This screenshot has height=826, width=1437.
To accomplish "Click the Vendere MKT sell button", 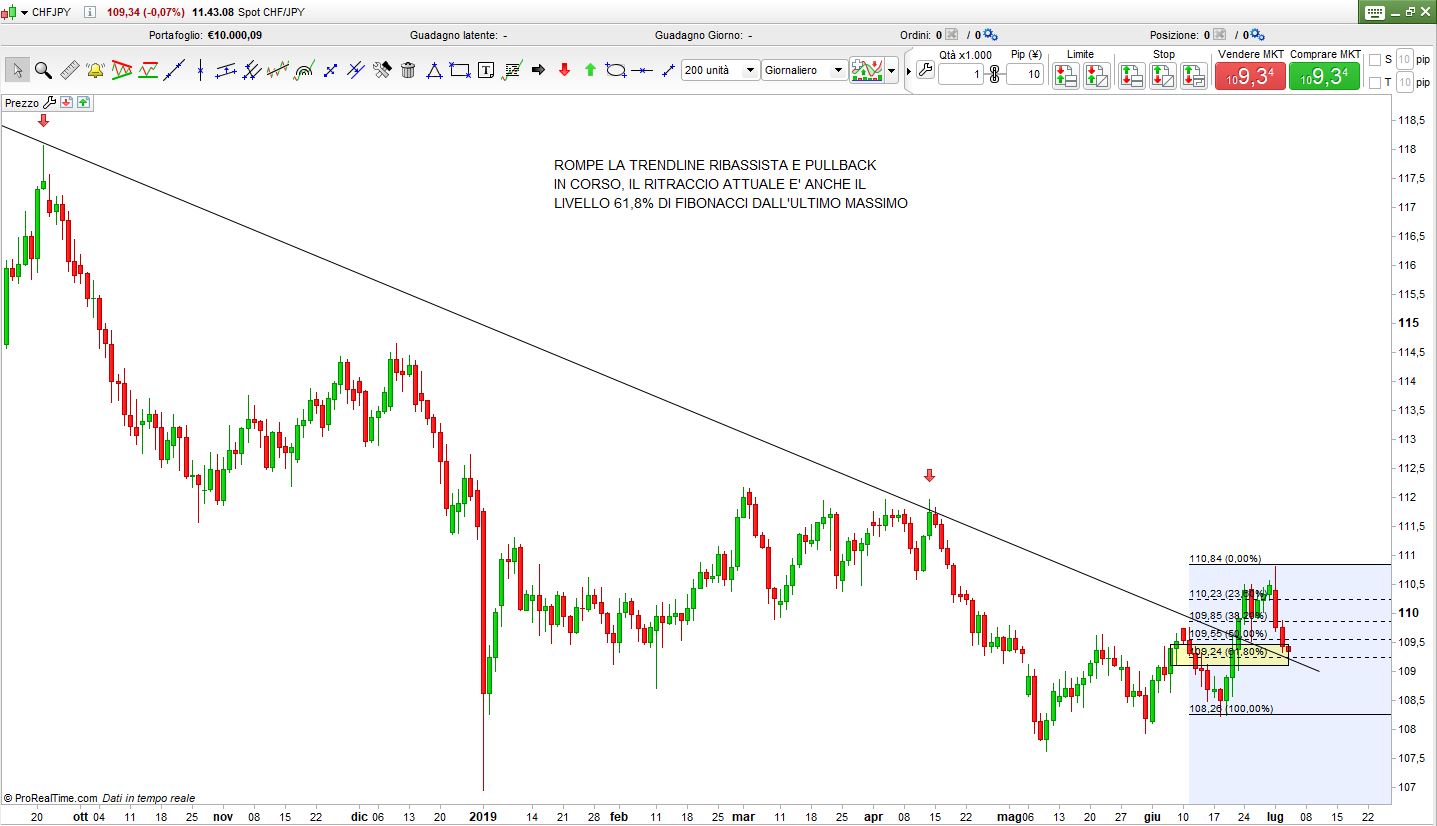I will click(x=1249, y=76).
